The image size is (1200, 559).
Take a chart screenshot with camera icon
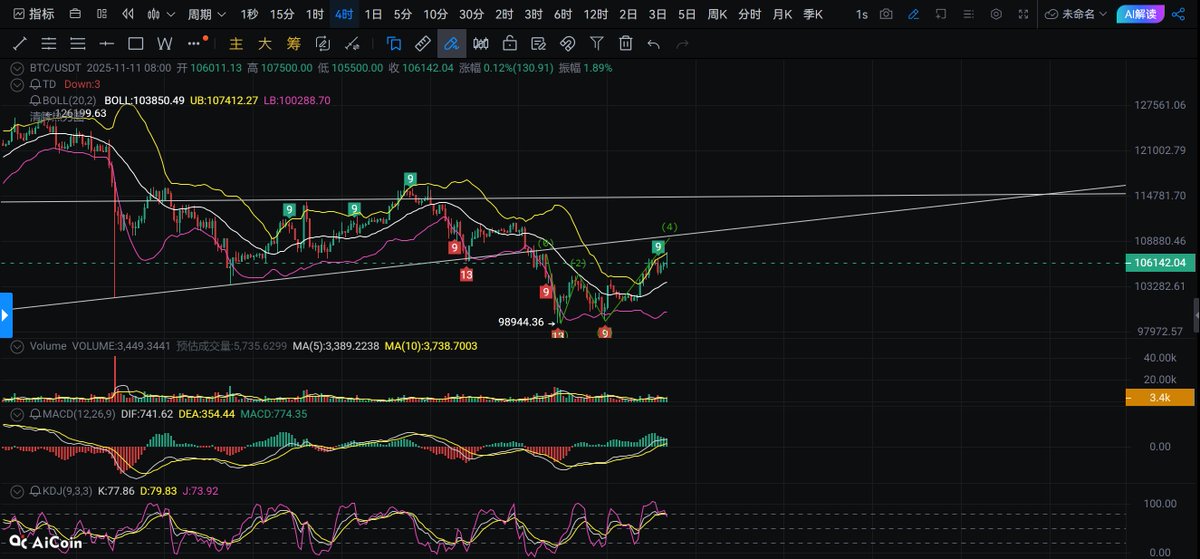coord(887,14)
